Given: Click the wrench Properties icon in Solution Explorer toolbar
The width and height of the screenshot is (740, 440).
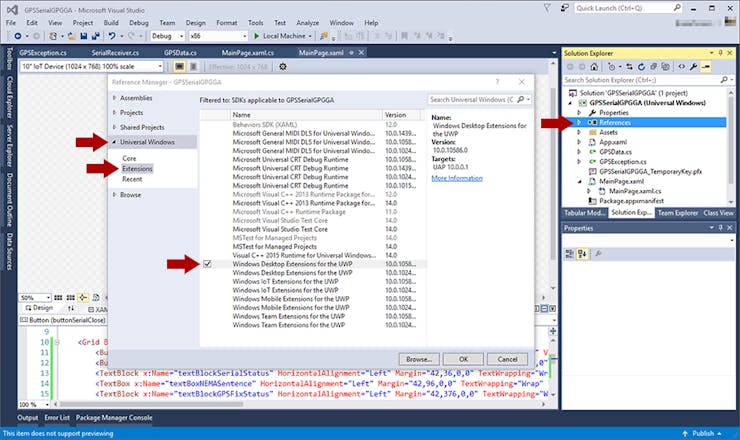Looking at the screenshot, I should coord(693,67).
